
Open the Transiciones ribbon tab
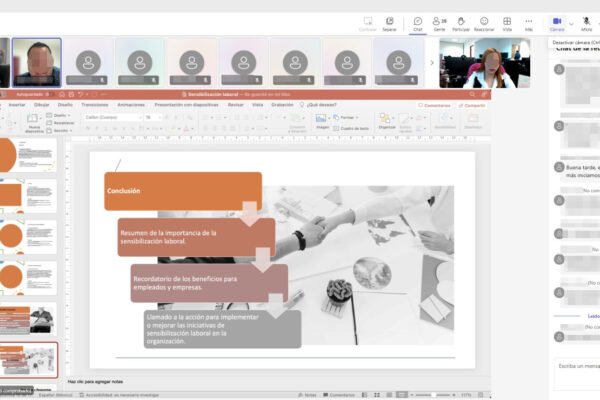95,105
